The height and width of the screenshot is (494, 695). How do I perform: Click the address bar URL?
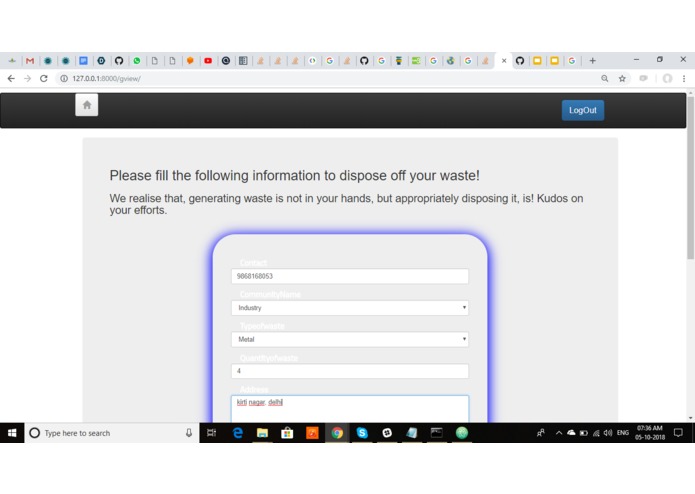(x=106, y=78)
